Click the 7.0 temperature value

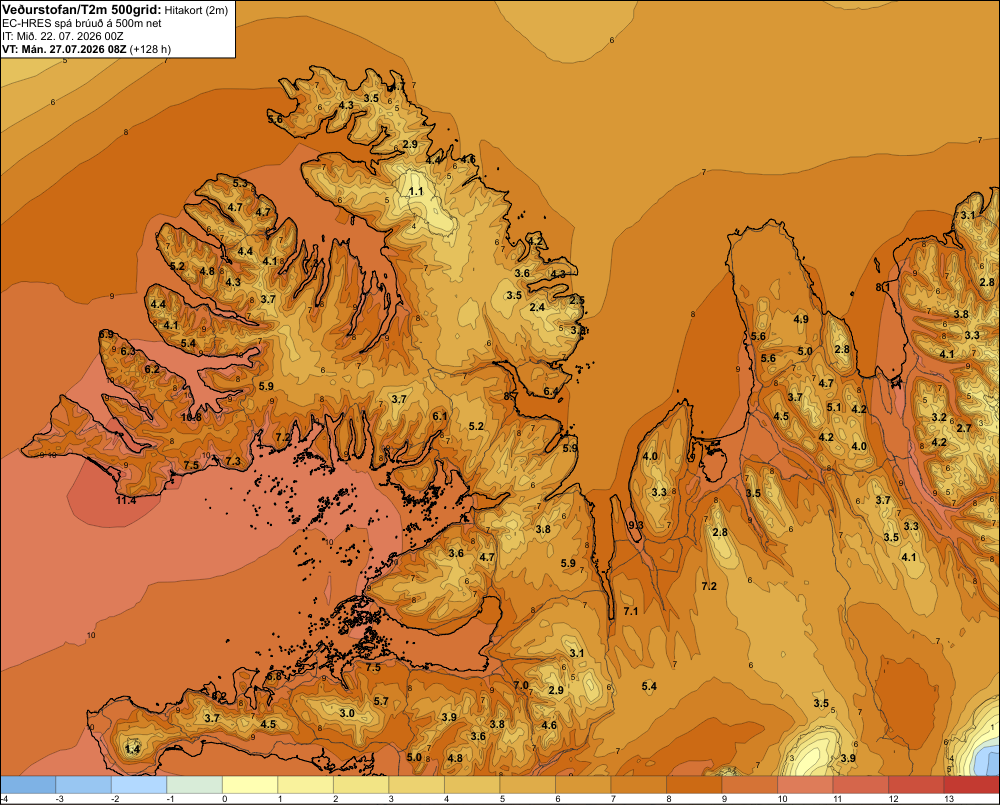(x=521, y=685)
